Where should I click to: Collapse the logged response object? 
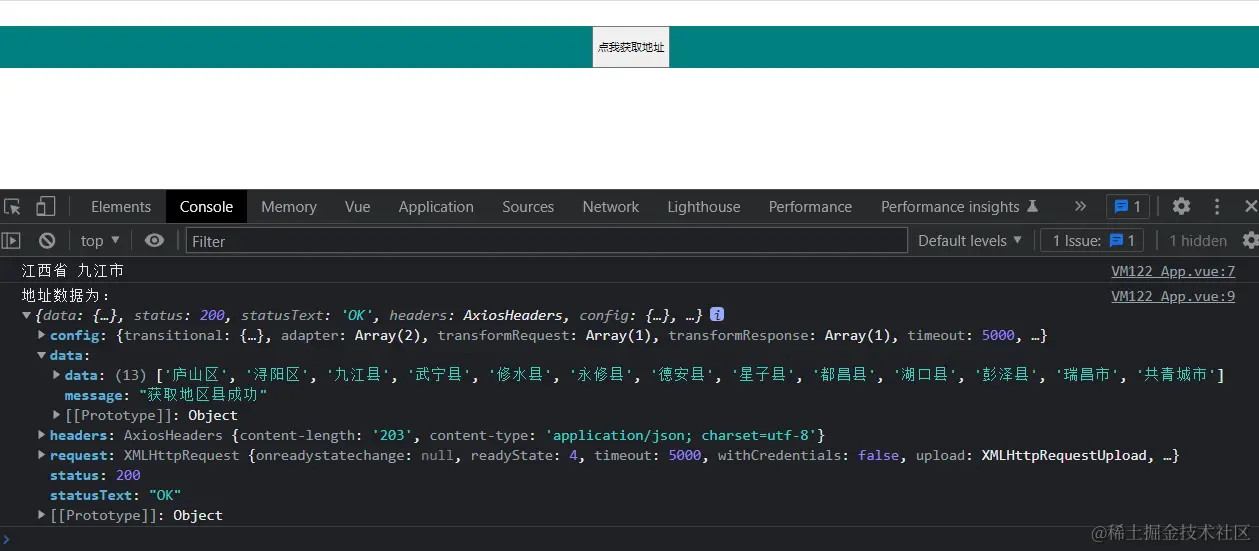click(26, 315)
